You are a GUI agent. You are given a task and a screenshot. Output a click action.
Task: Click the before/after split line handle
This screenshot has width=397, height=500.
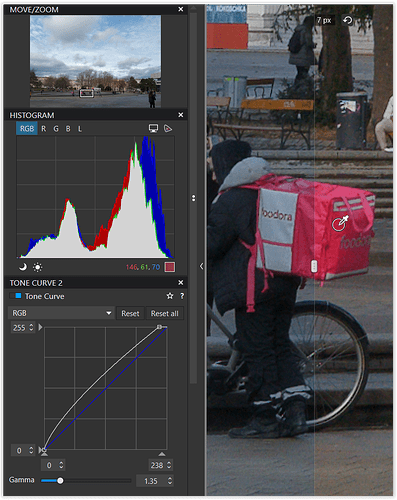314,266
